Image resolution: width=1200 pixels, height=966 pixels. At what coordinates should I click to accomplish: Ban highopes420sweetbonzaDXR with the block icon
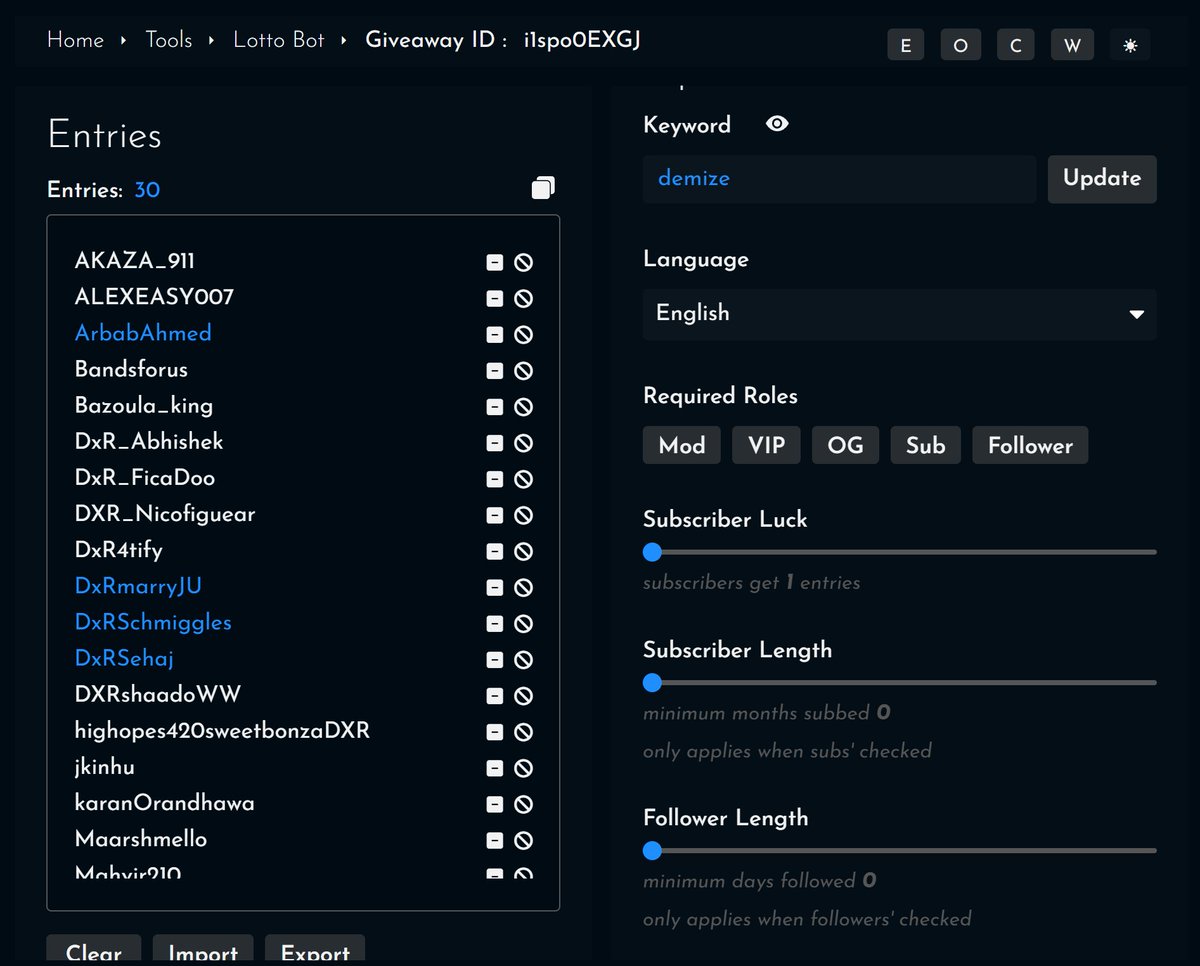click(x=523, y=732)
